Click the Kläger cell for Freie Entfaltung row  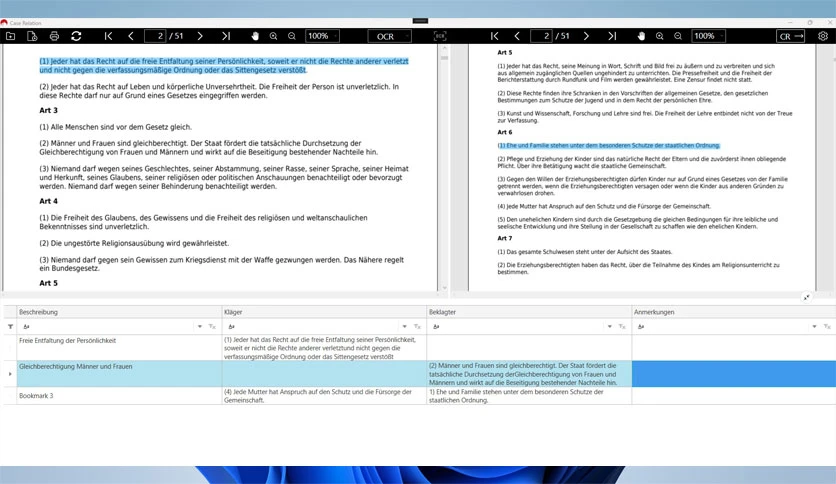[x=324, y=348]
